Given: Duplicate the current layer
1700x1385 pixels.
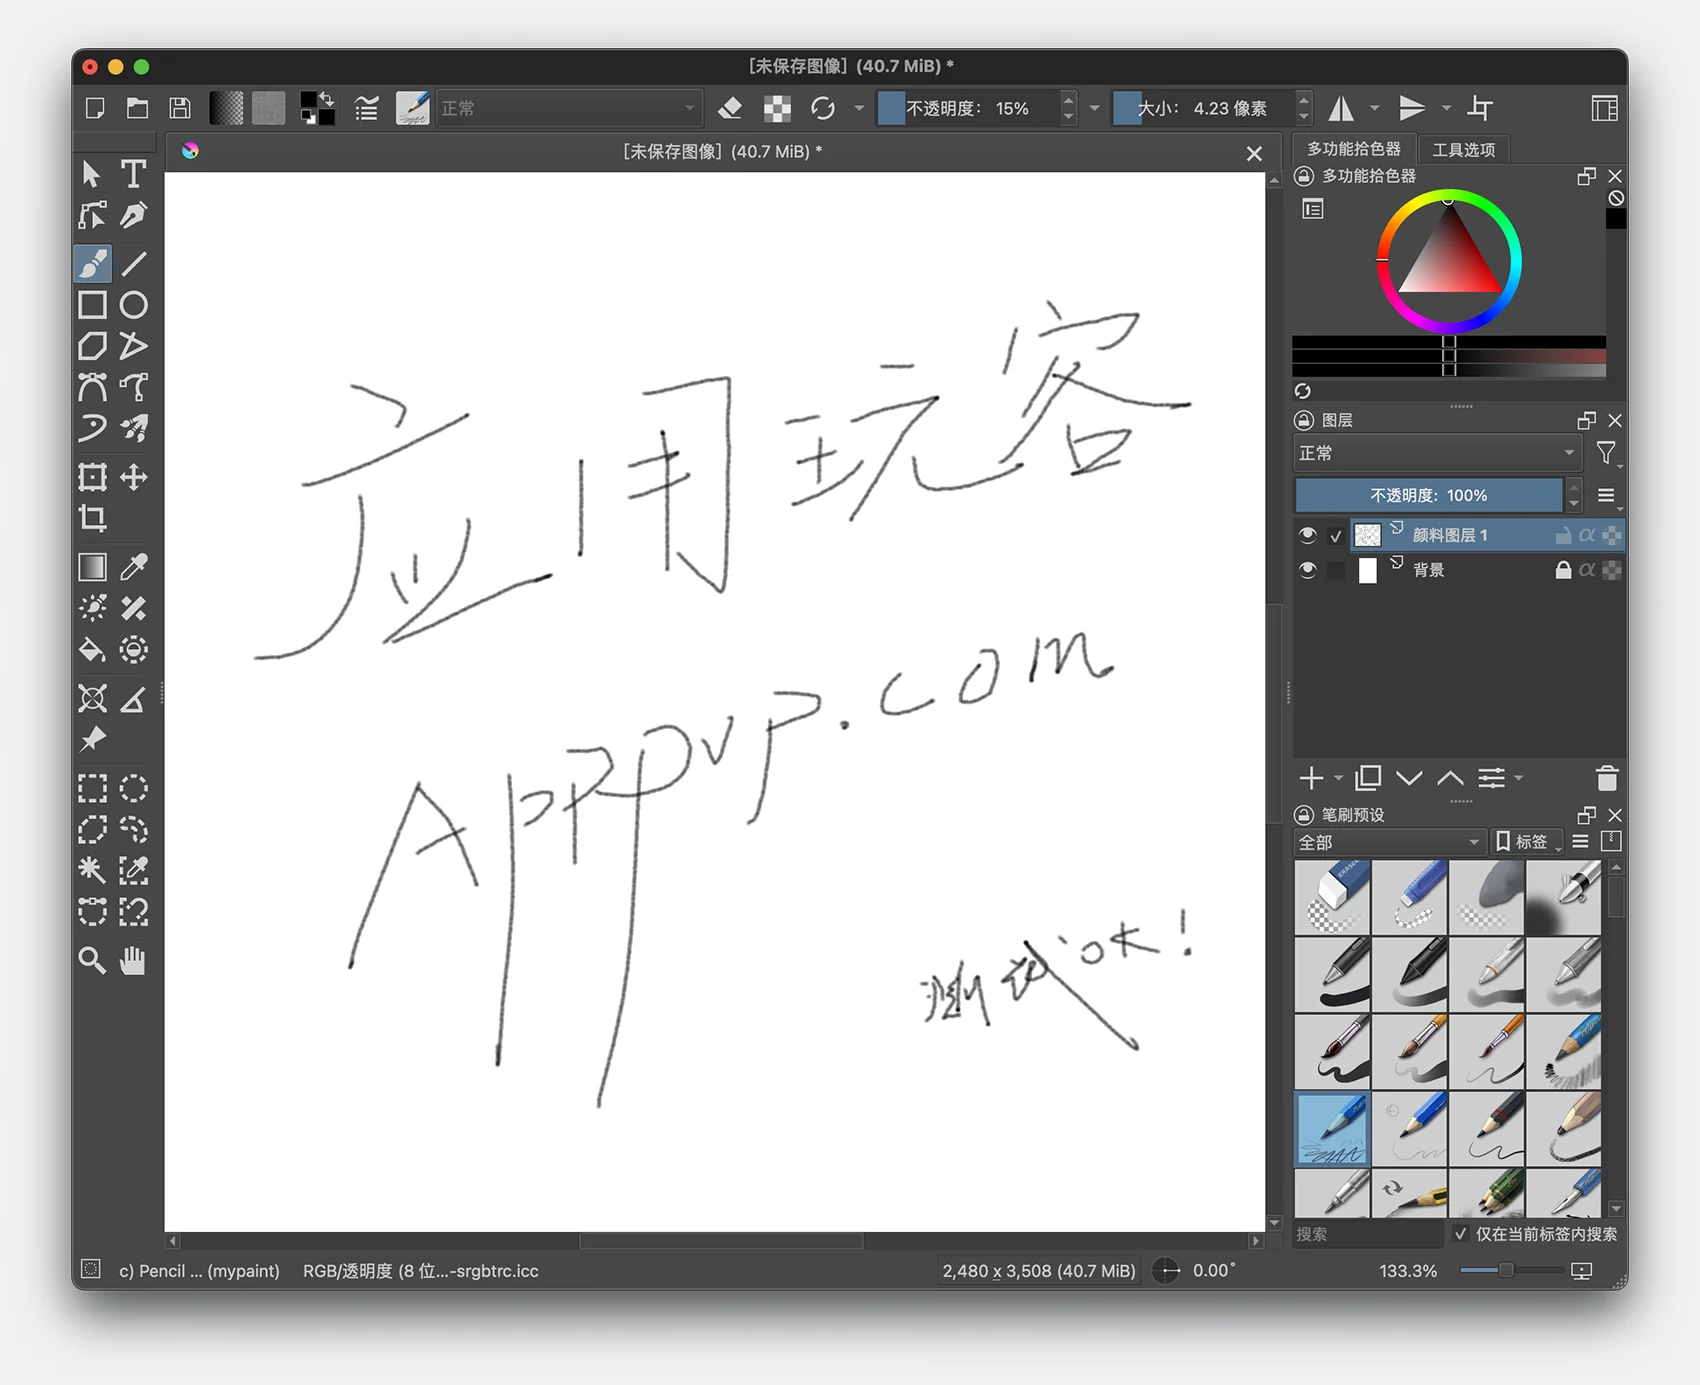Looking at the screenshot, I should coord(1368,778).
